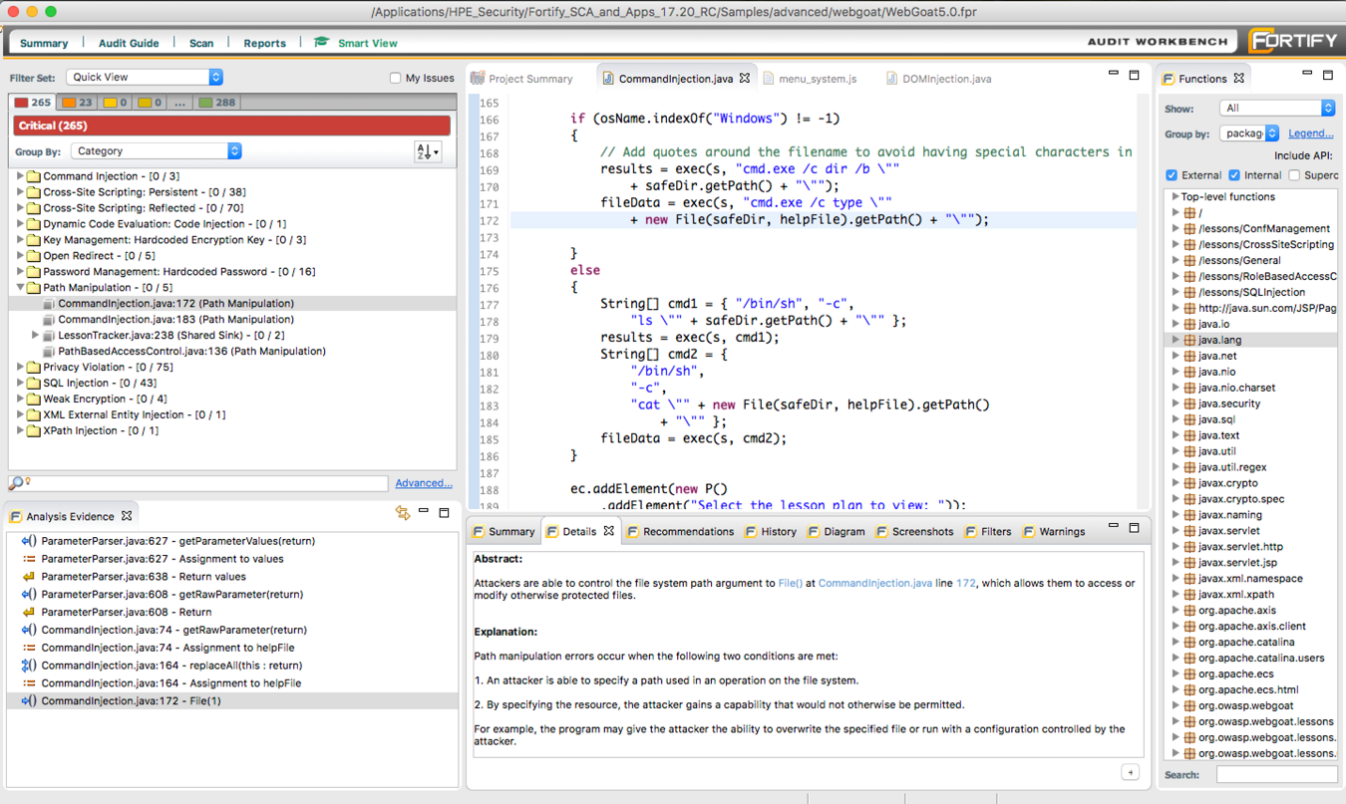Open the Audit Guide menu

(128, 43)
